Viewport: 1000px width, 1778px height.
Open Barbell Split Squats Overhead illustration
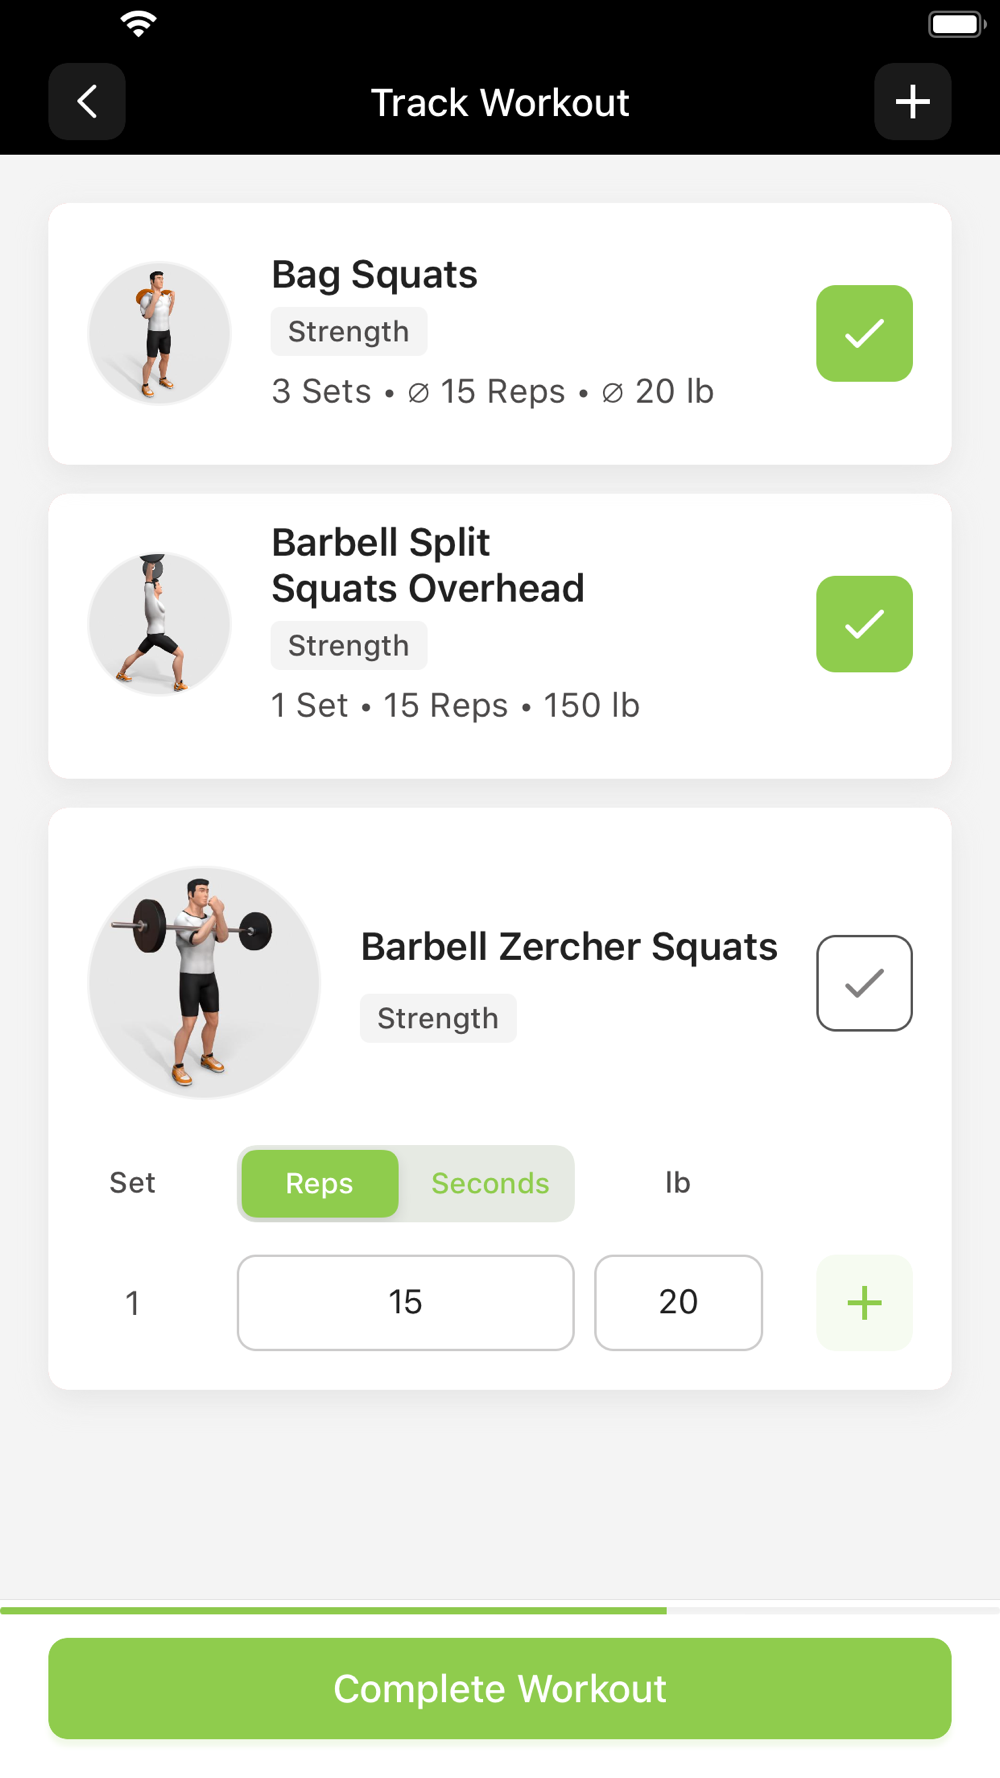click(159, 624)
